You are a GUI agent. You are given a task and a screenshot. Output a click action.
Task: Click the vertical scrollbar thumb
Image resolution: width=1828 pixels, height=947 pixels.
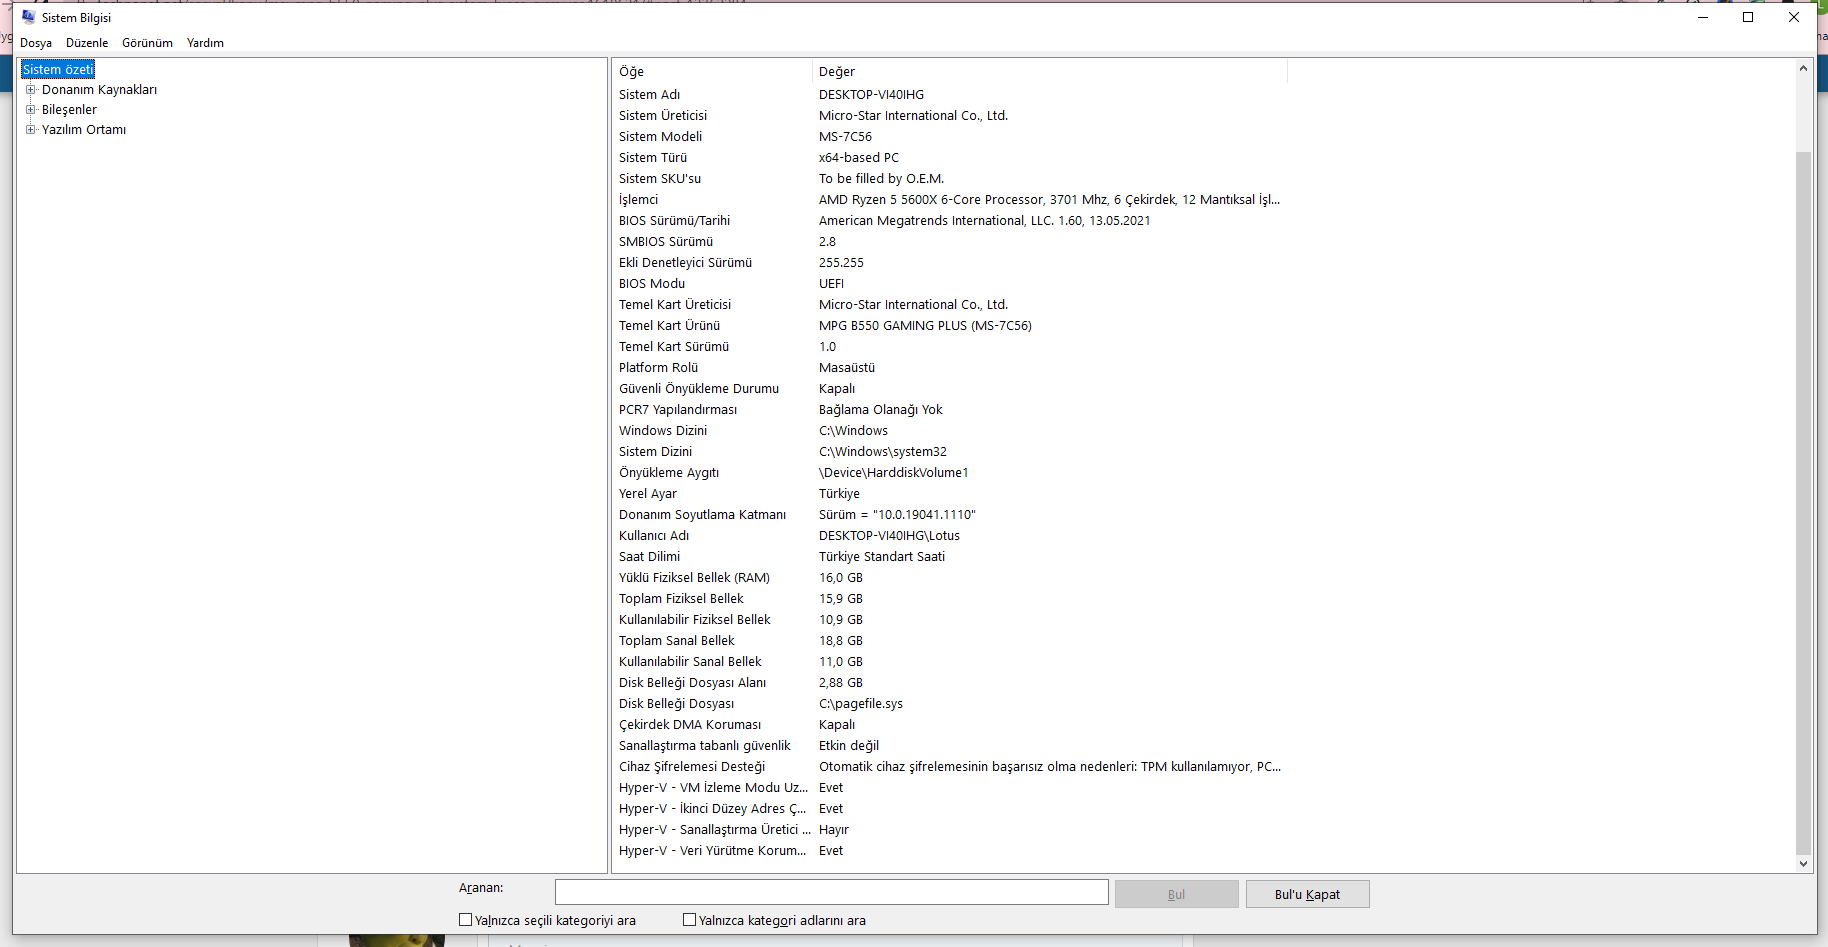click(1803, 504)
